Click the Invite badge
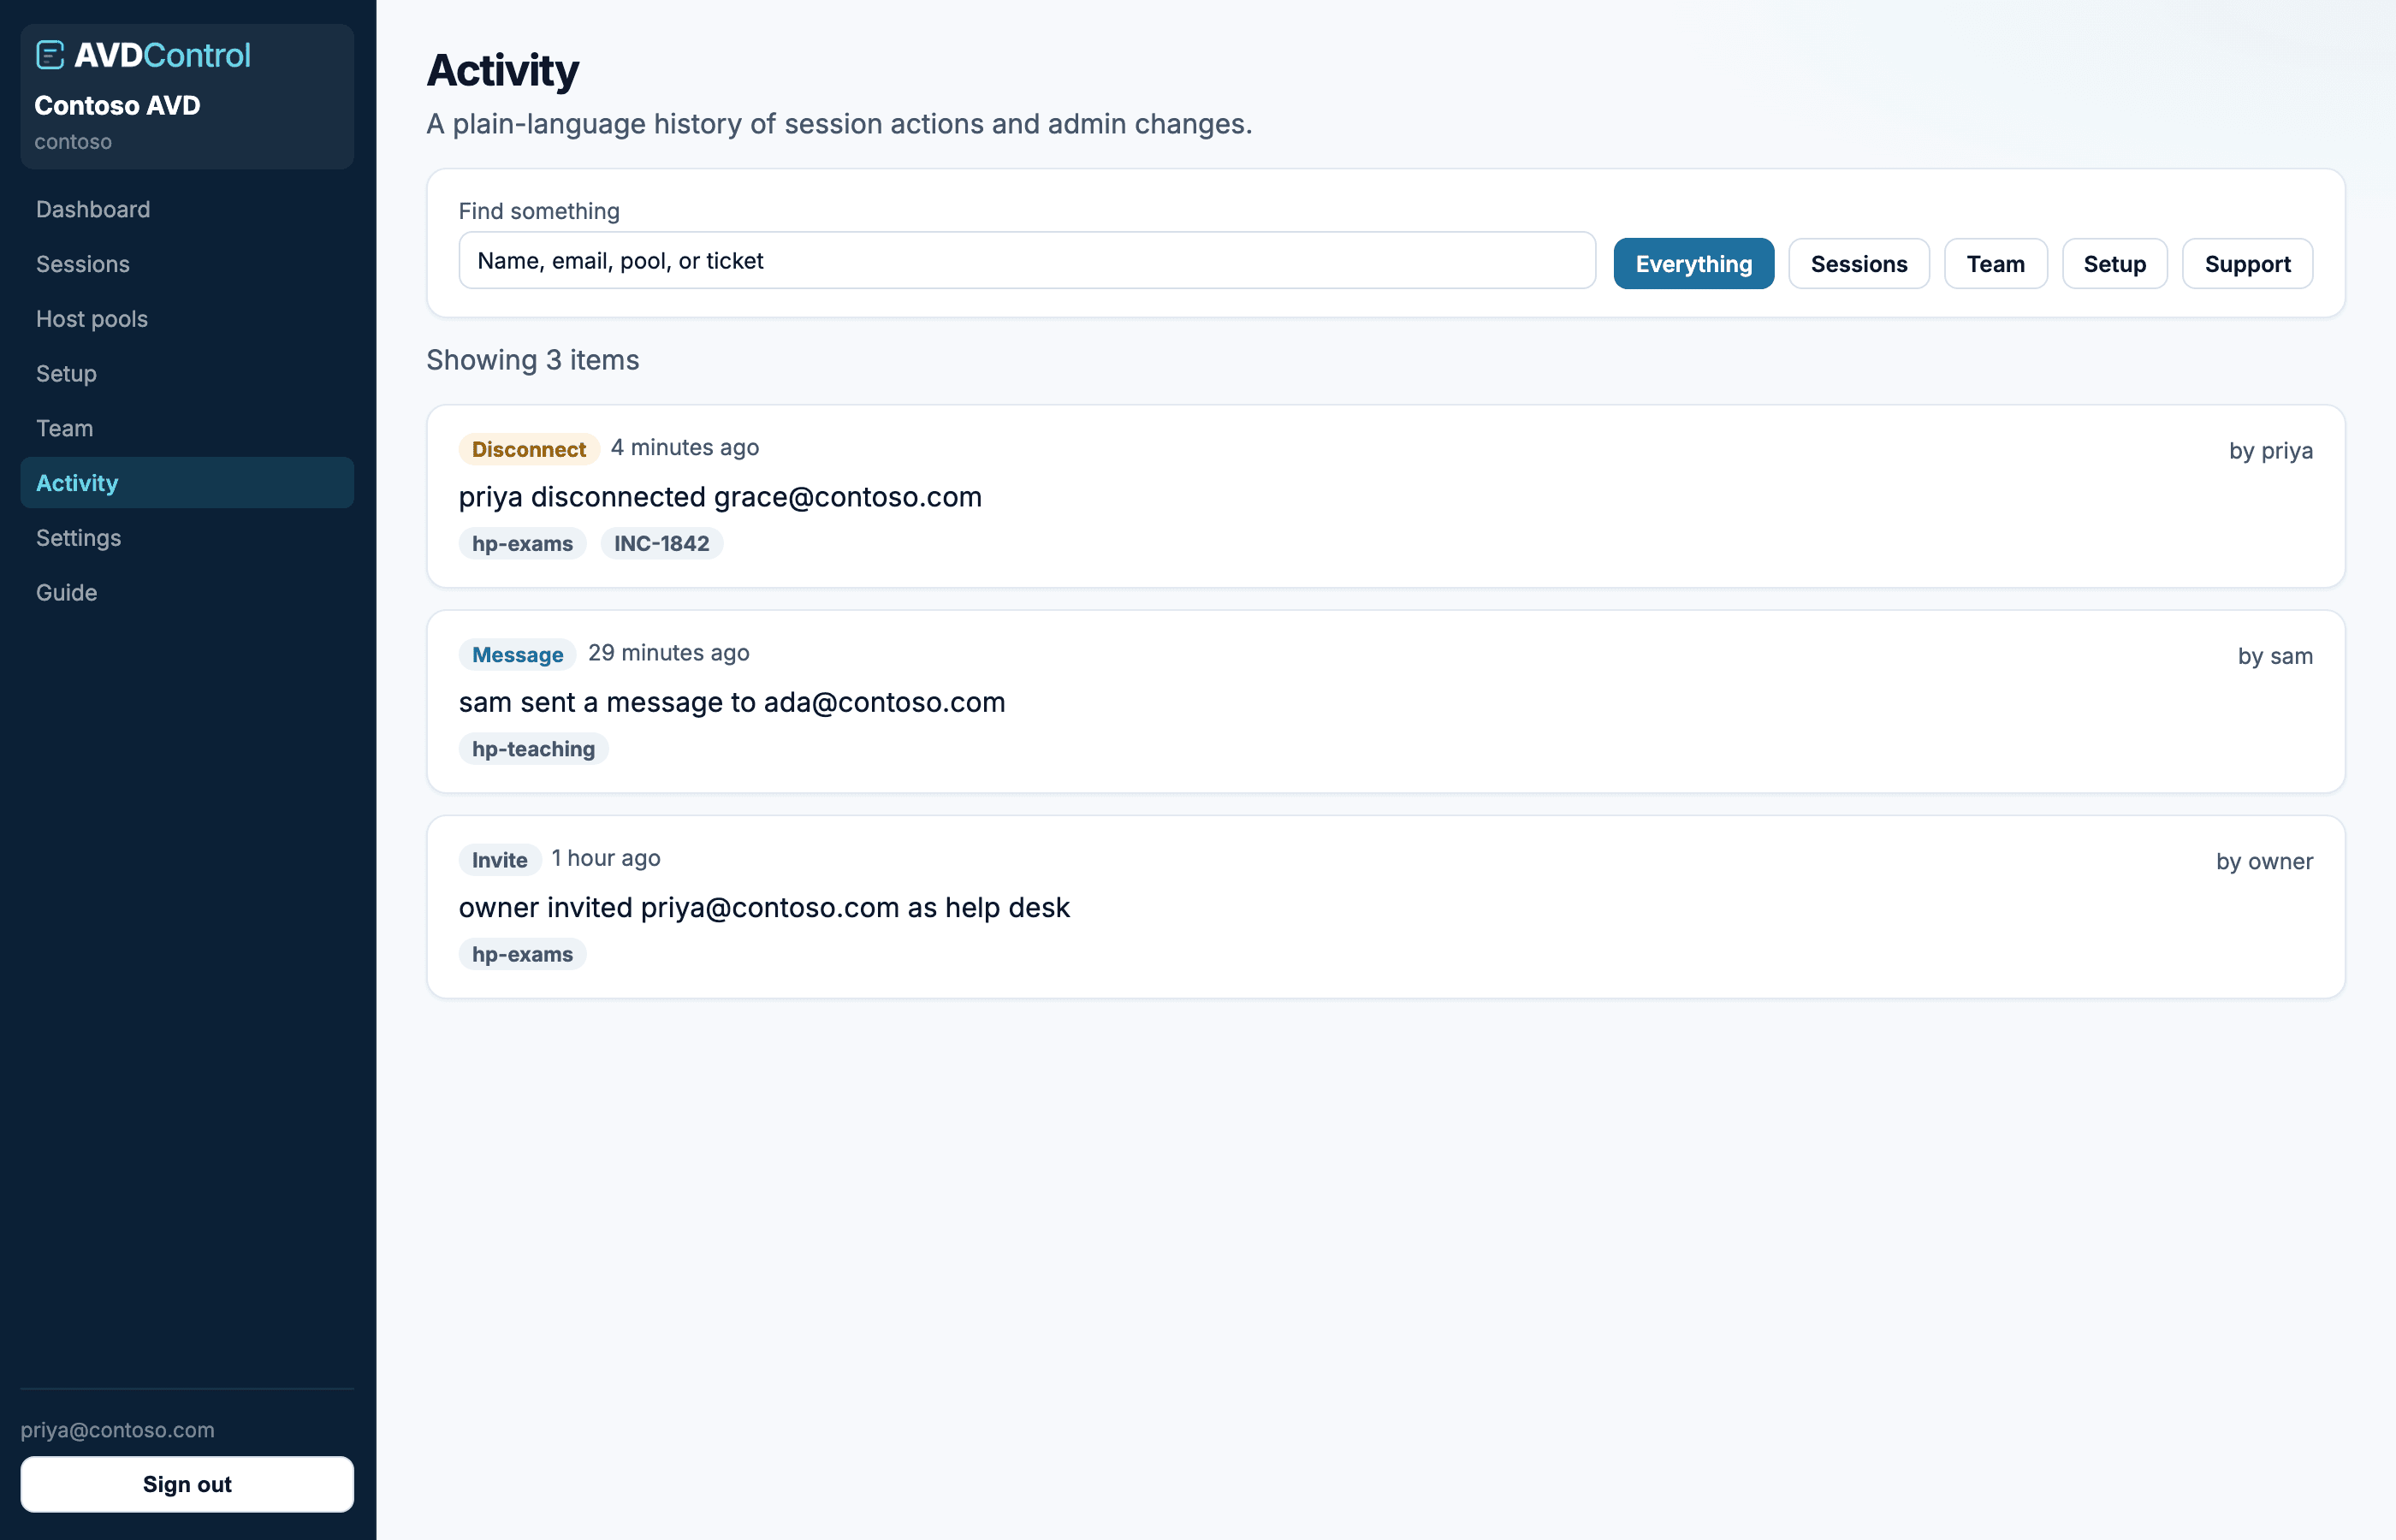Viewport: 2396px width, 1540px height. pos(500,860)
